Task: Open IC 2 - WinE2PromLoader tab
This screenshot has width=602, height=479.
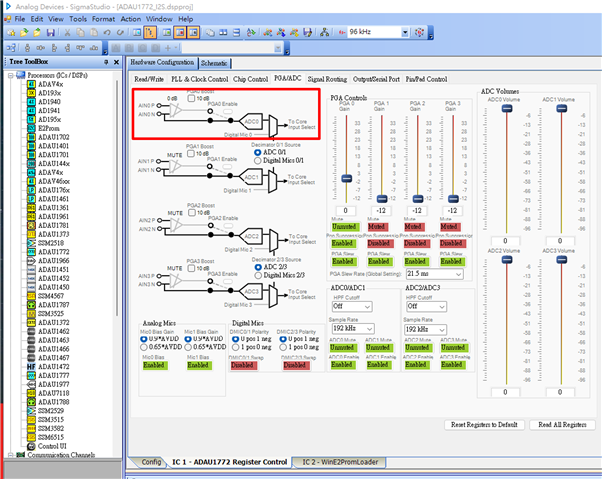Action: (340, 462)
